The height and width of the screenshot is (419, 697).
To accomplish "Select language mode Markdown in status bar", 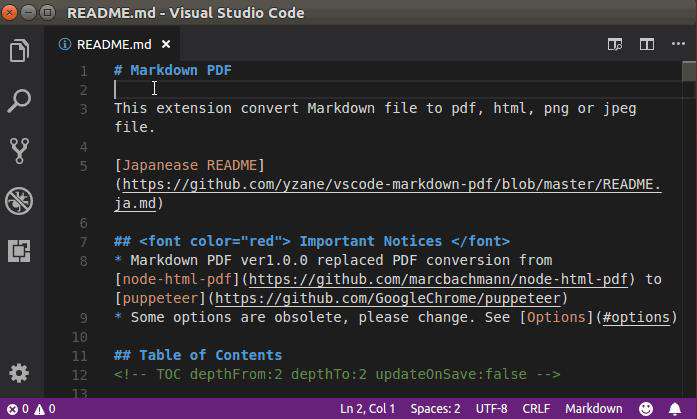I will tap(594, 409).
